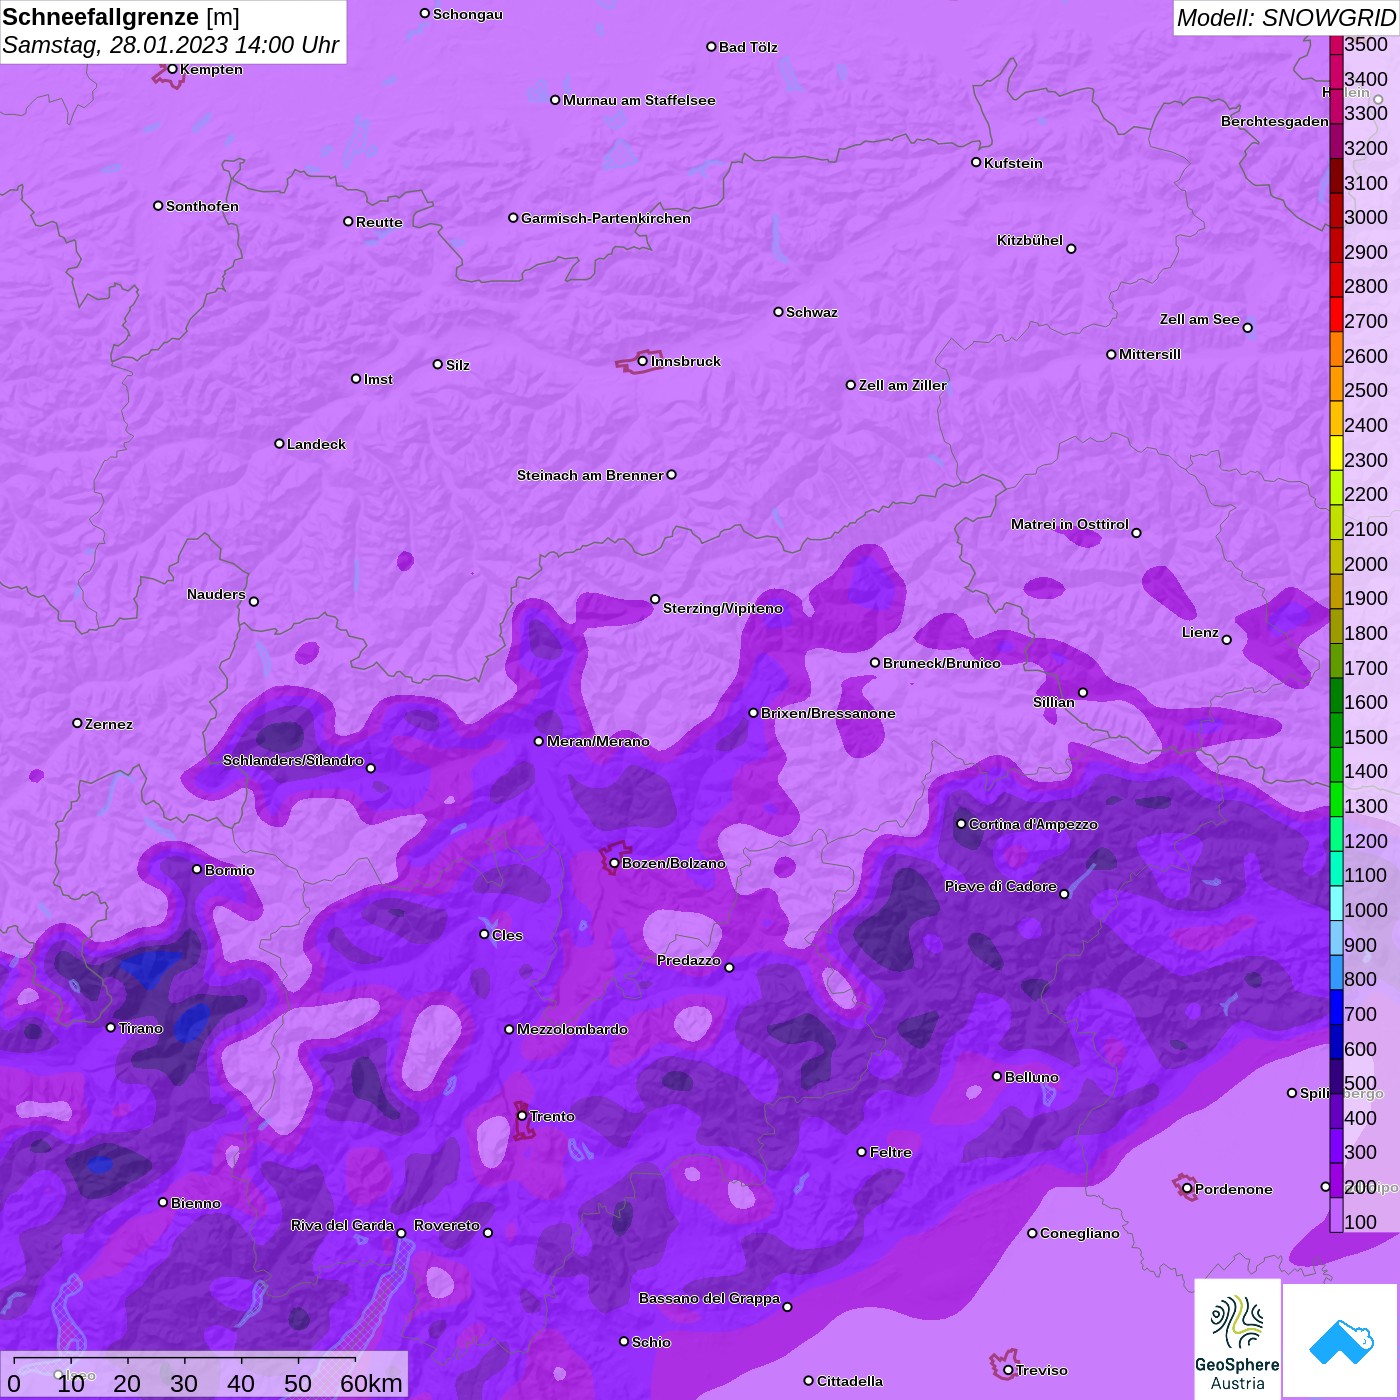Click the Kempten city marker
The width and height of the screenshot is (1400, 1400).
coord(172,69)
